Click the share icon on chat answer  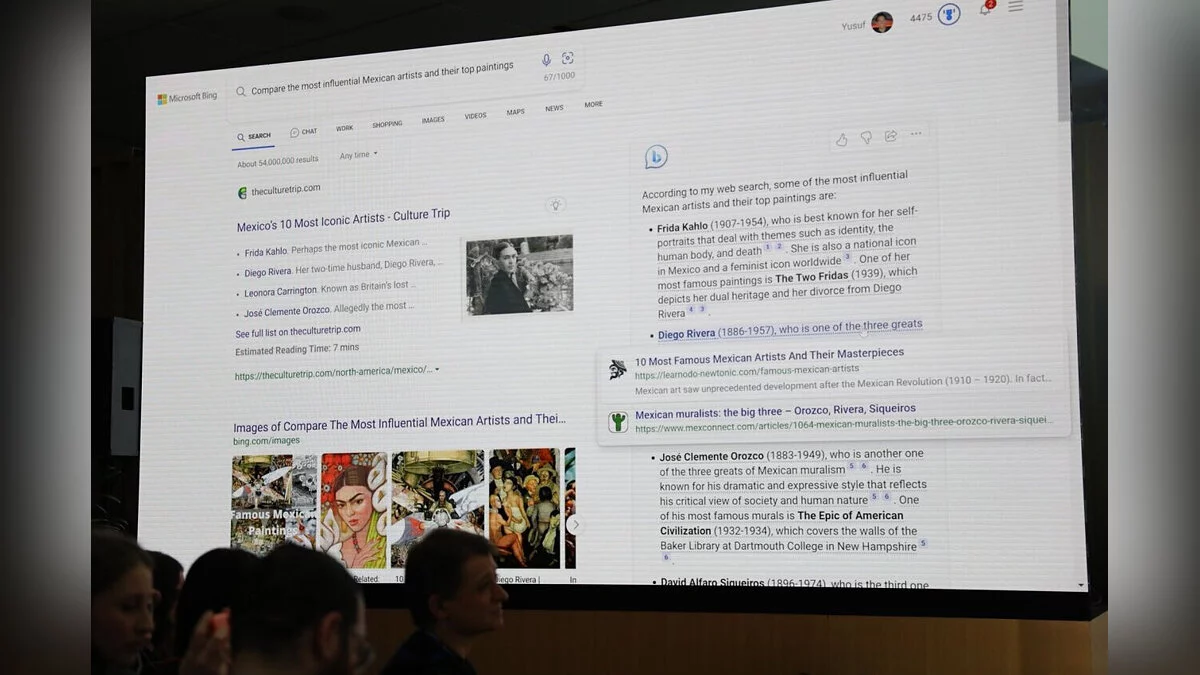[890, 135]
